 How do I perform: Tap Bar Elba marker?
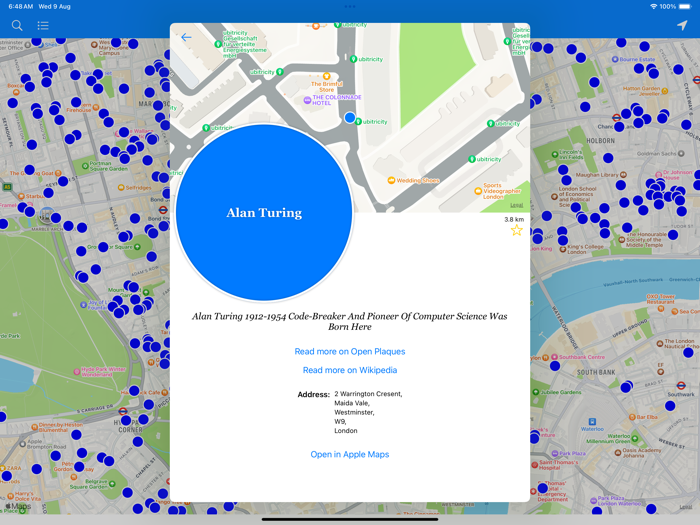coord(632,417)
